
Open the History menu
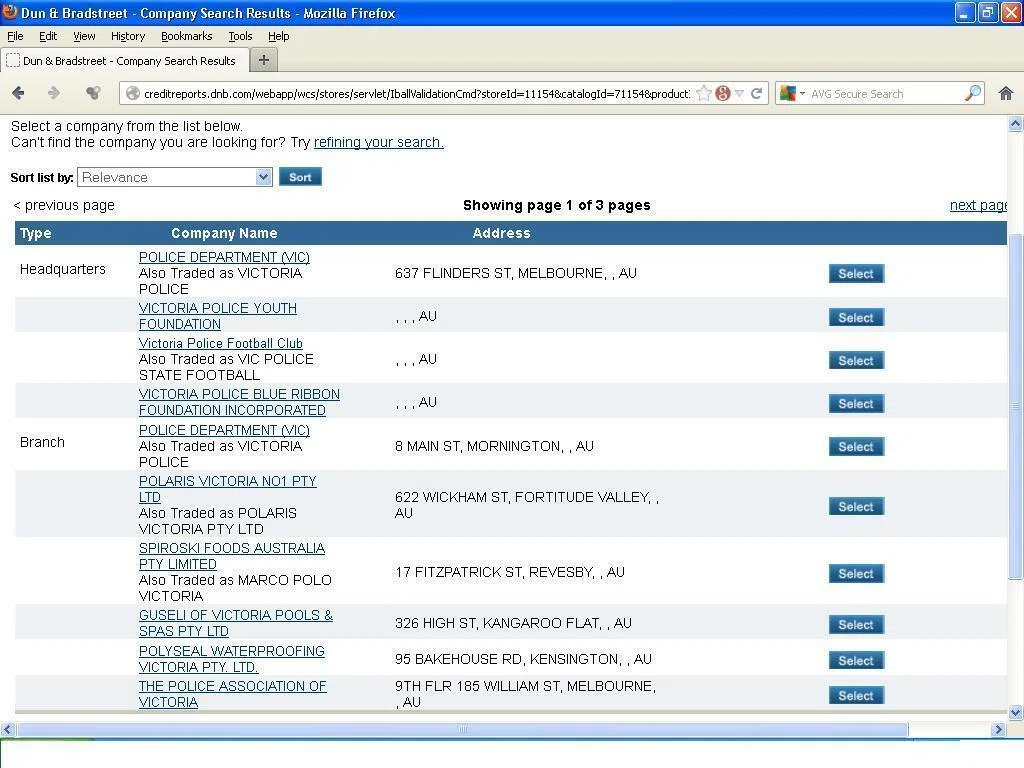point(127,36)
